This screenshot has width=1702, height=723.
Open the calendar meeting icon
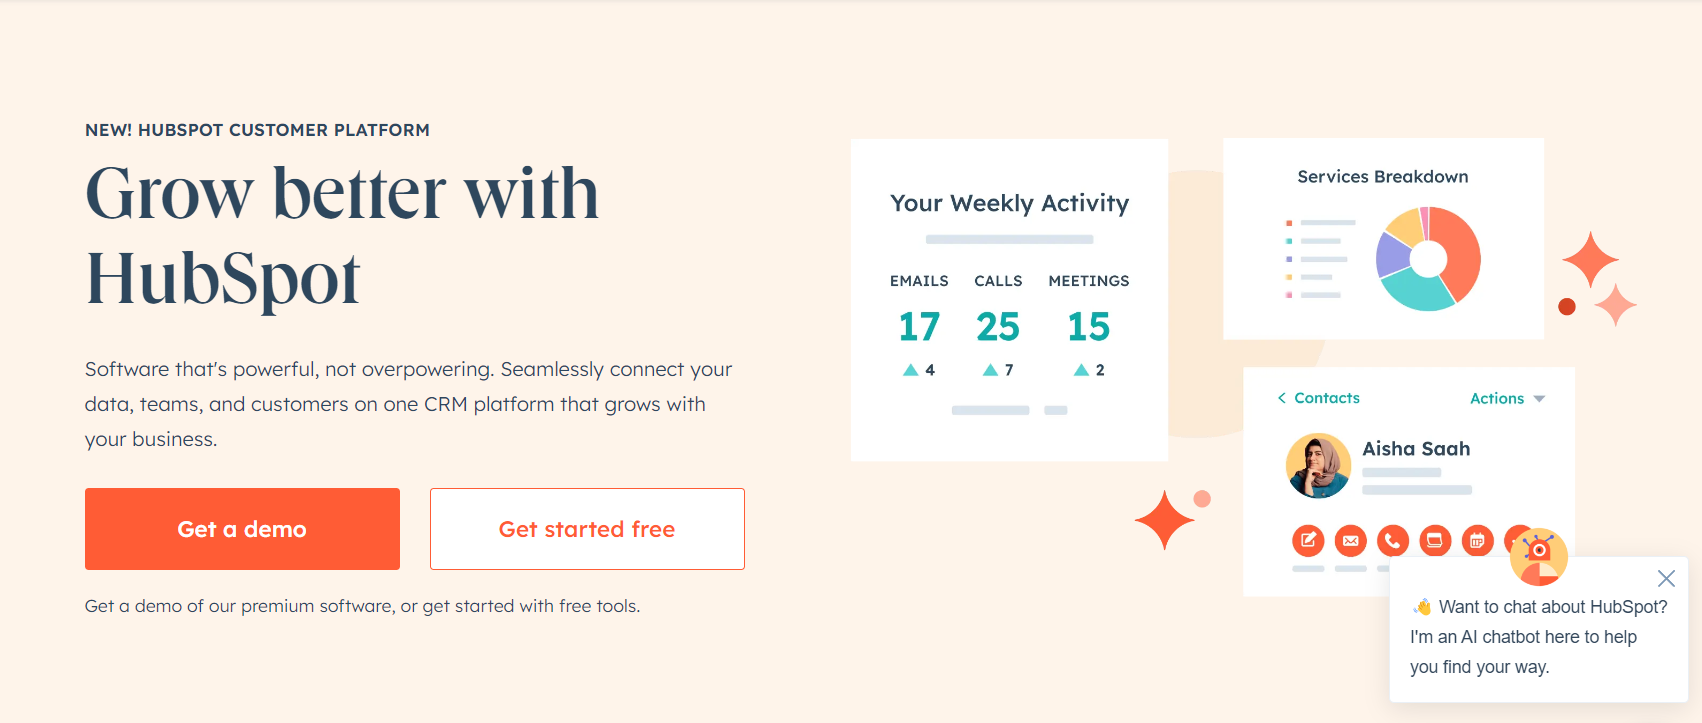coord(1477,540)
